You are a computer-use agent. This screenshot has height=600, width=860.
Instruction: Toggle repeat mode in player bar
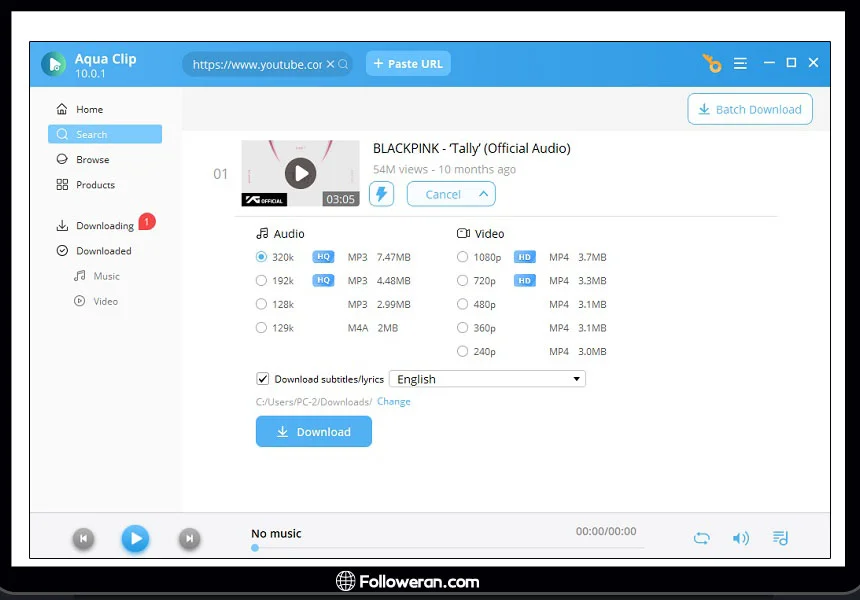(x=701, y=538)
